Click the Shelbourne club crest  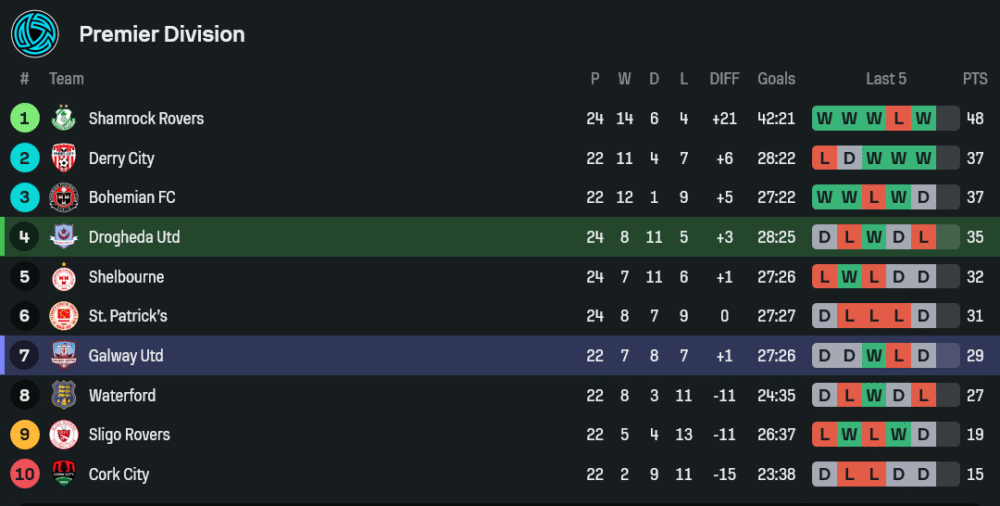pos(64,277)
